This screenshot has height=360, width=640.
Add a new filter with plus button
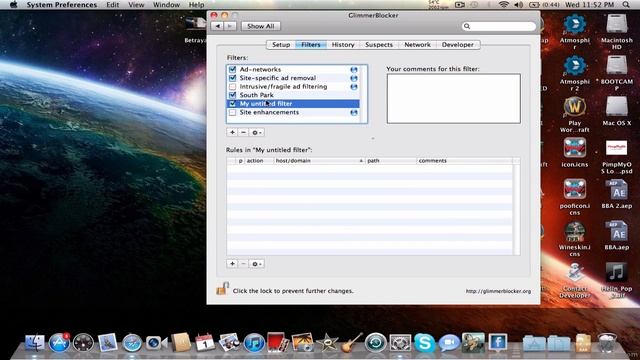coord(232,133)
